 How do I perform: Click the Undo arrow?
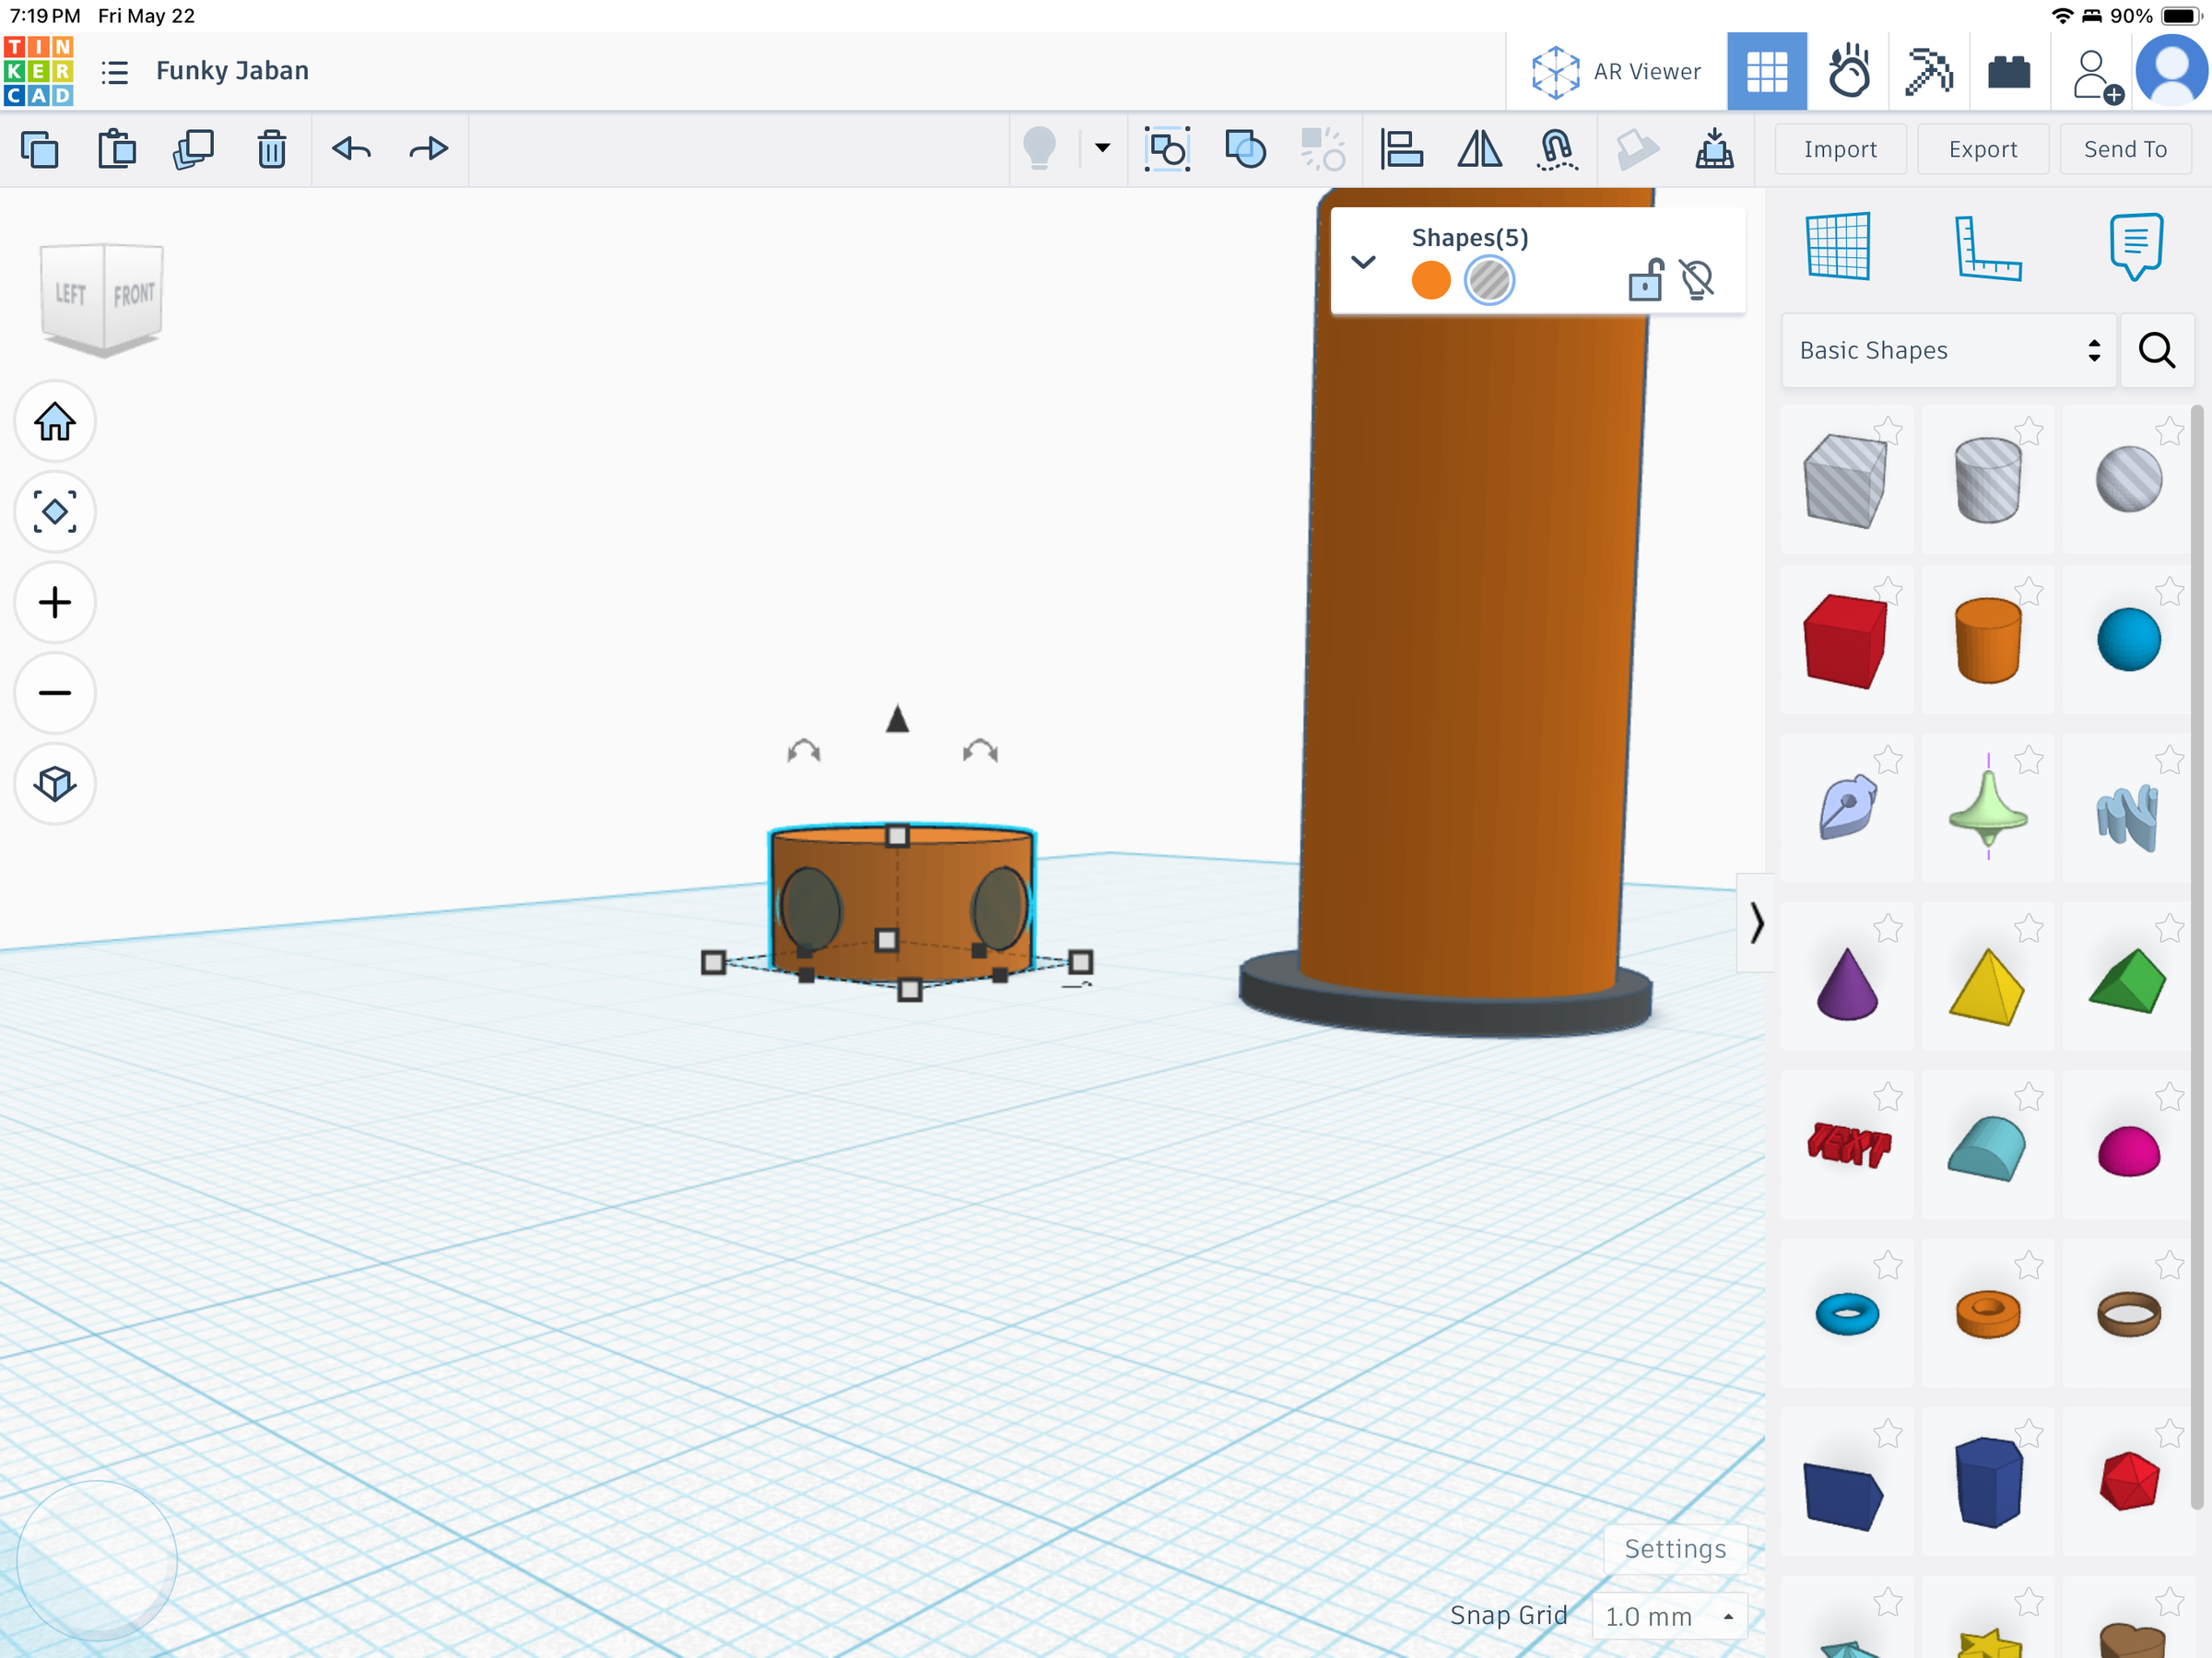tap(351, 150)
